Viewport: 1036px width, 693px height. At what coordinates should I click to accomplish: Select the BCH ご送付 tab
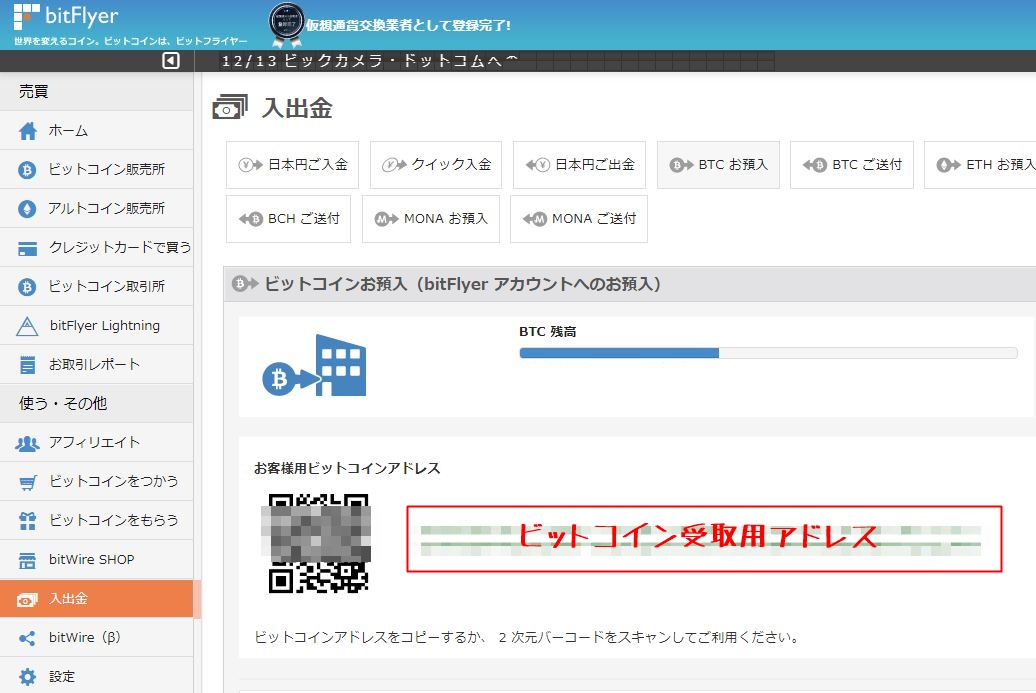click(289, 219)
